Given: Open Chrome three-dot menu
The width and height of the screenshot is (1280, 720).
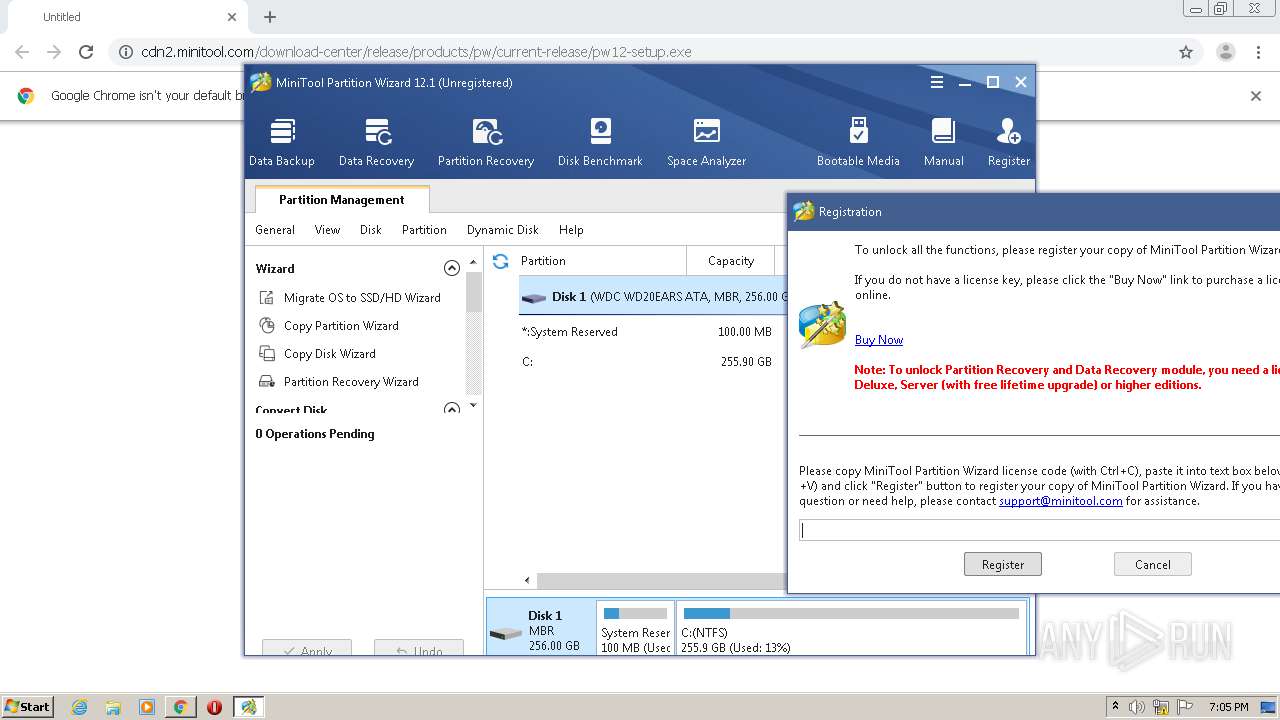Looking at the screenshot, I should click(1258, 52).
